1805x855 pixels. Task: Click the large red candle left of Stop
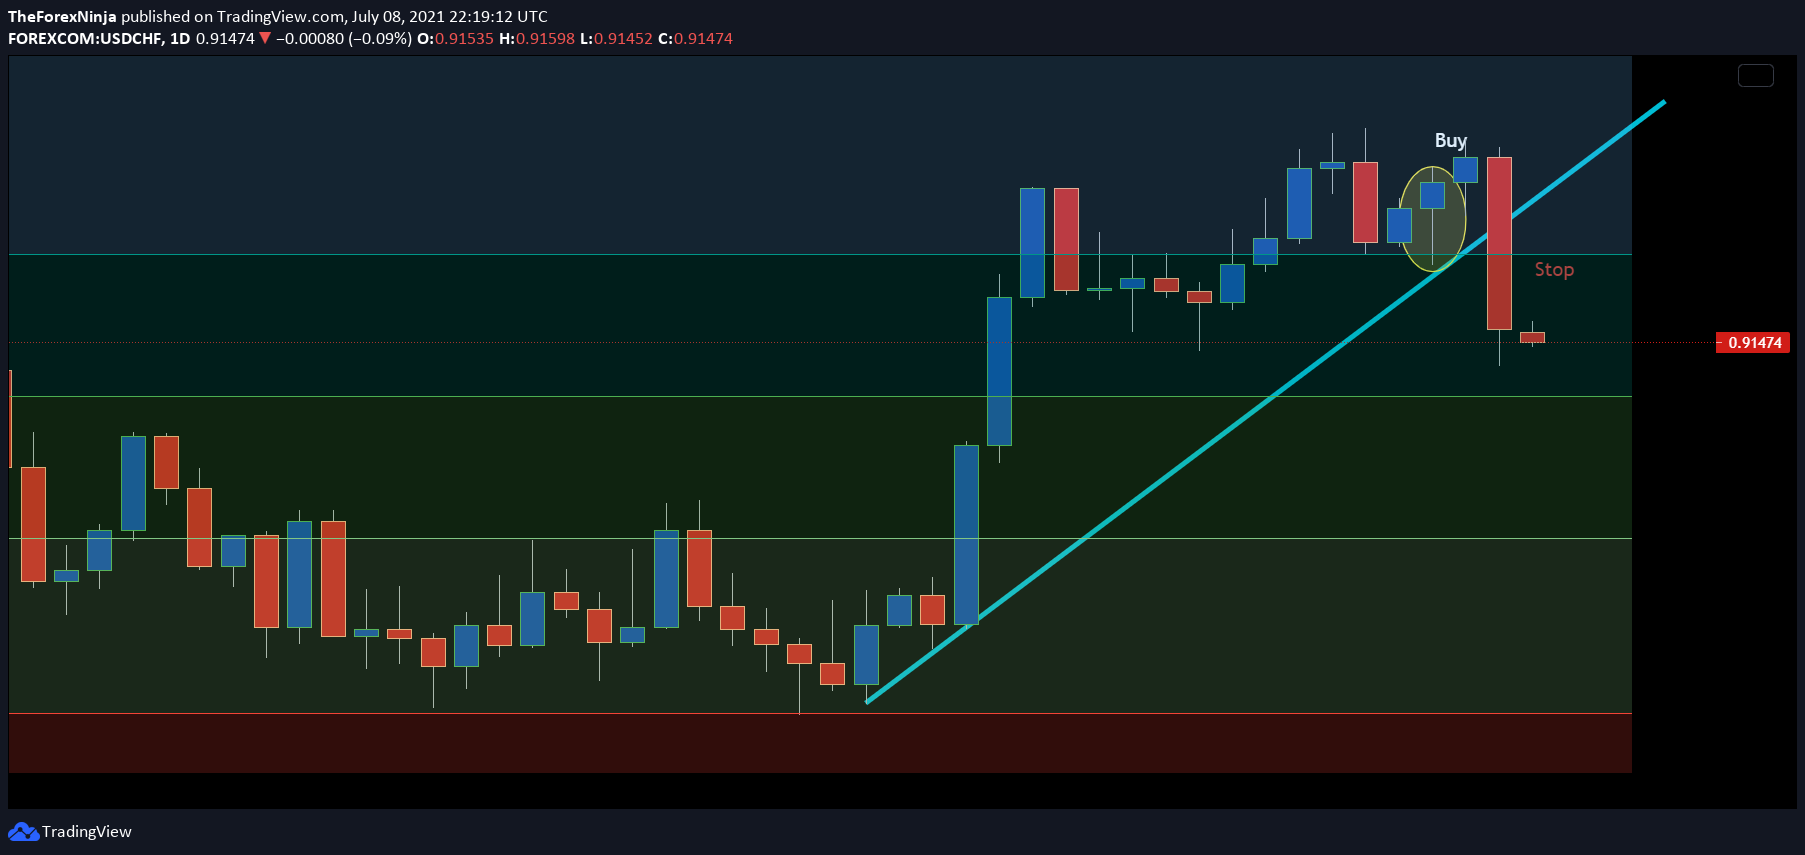(1499, 243)
